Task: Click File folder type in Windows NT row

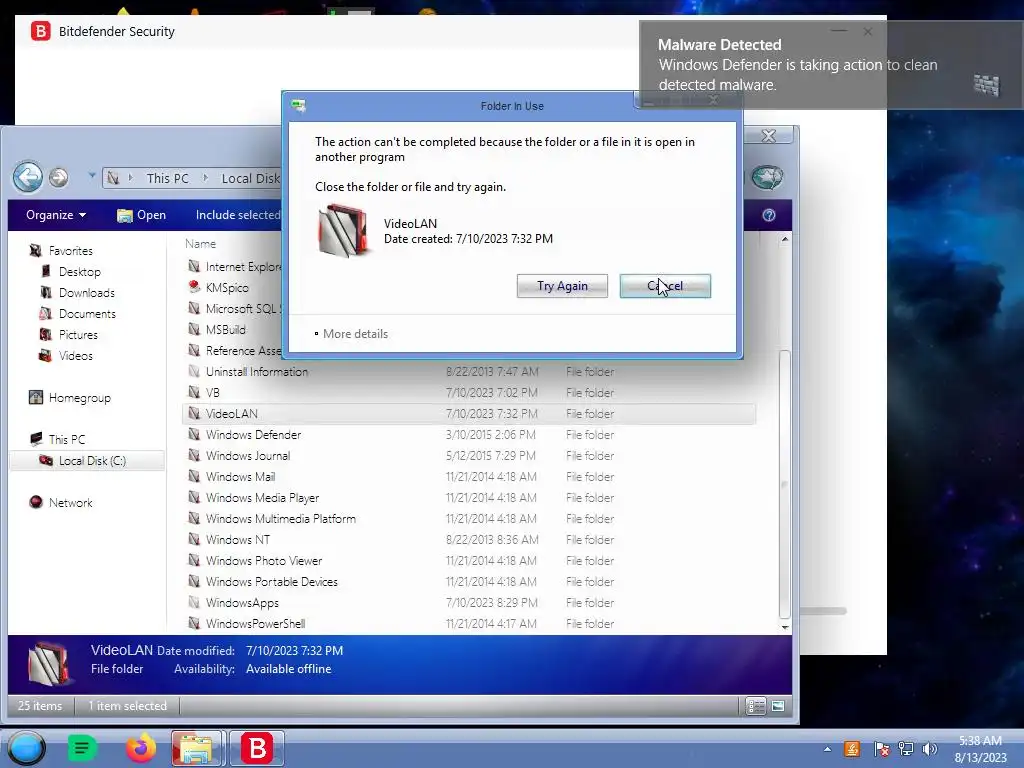Action: click(590, 539)
